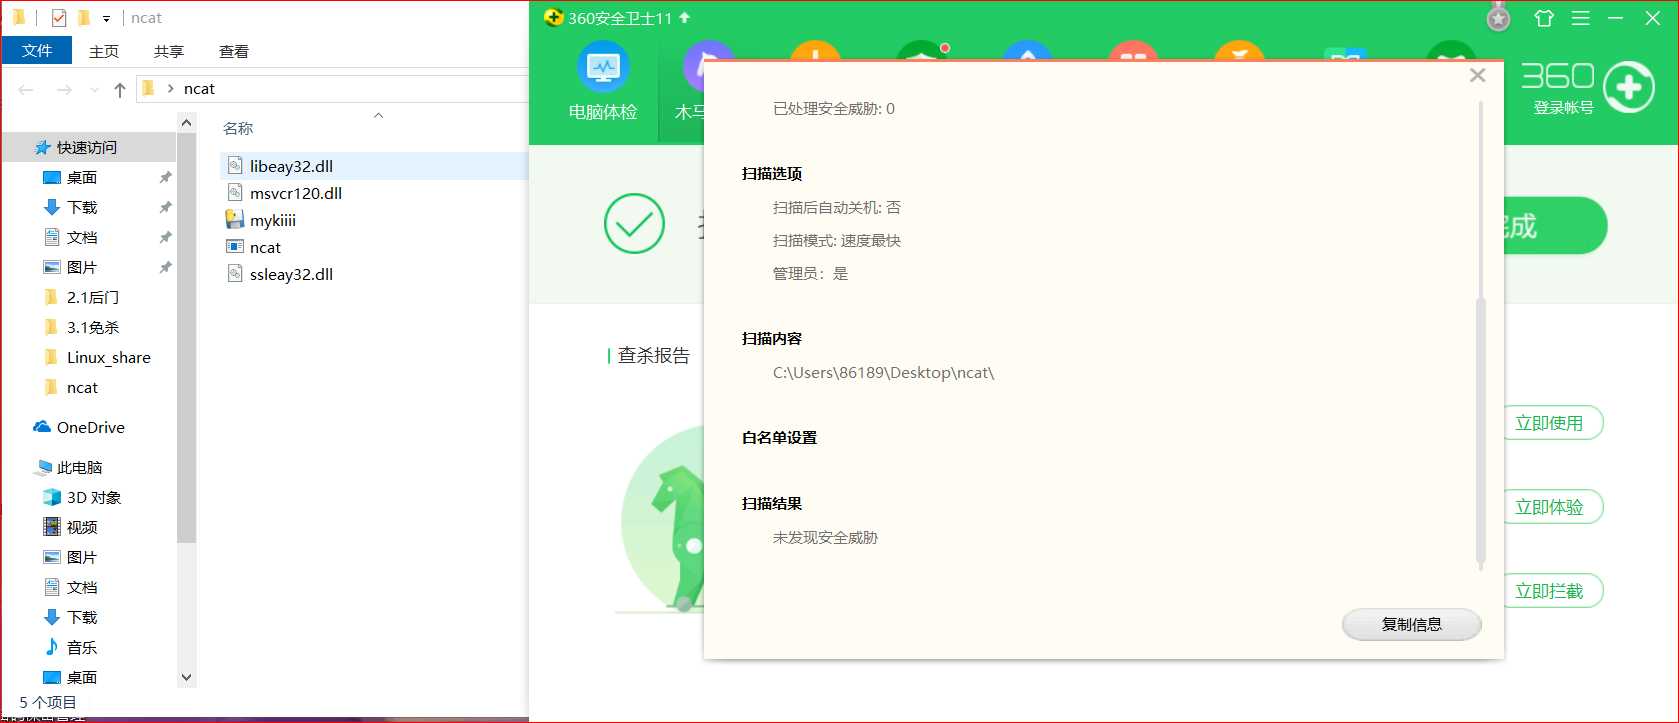
Task: Click the properties checkmark icon in Explorer title bar
Action: click(x=58, y=18)
